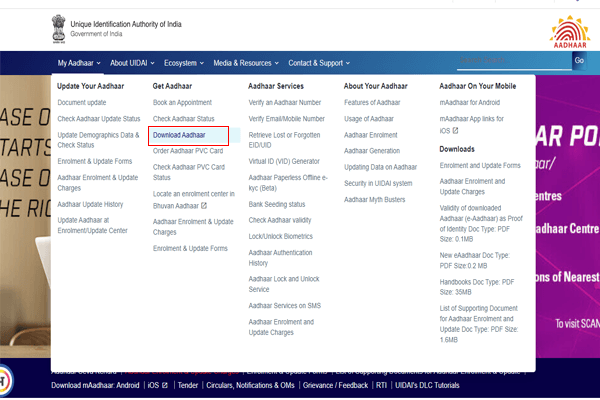
Task: Open Update Aadhaar at Enrolment/Update Center
Action: (92, 225)
